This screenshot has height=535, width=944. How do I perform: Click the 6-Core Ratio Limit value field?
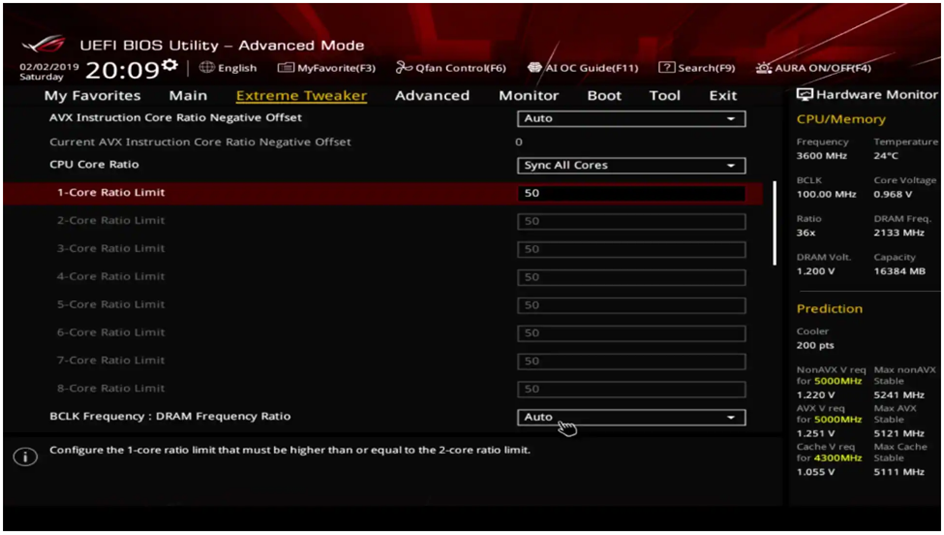pos(631,333)
